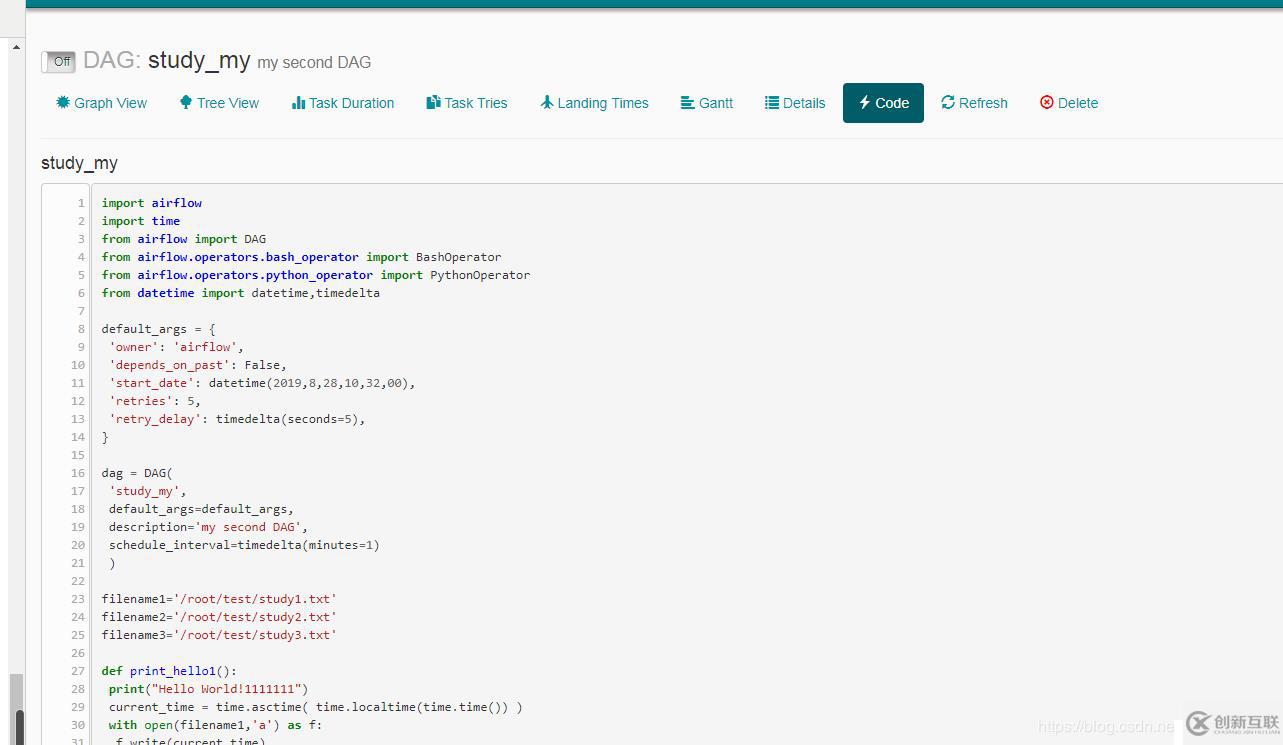Click the watermark logo in bottom-right corner
Viewport: 1283px width, 745px height.
pos(1231,723)
